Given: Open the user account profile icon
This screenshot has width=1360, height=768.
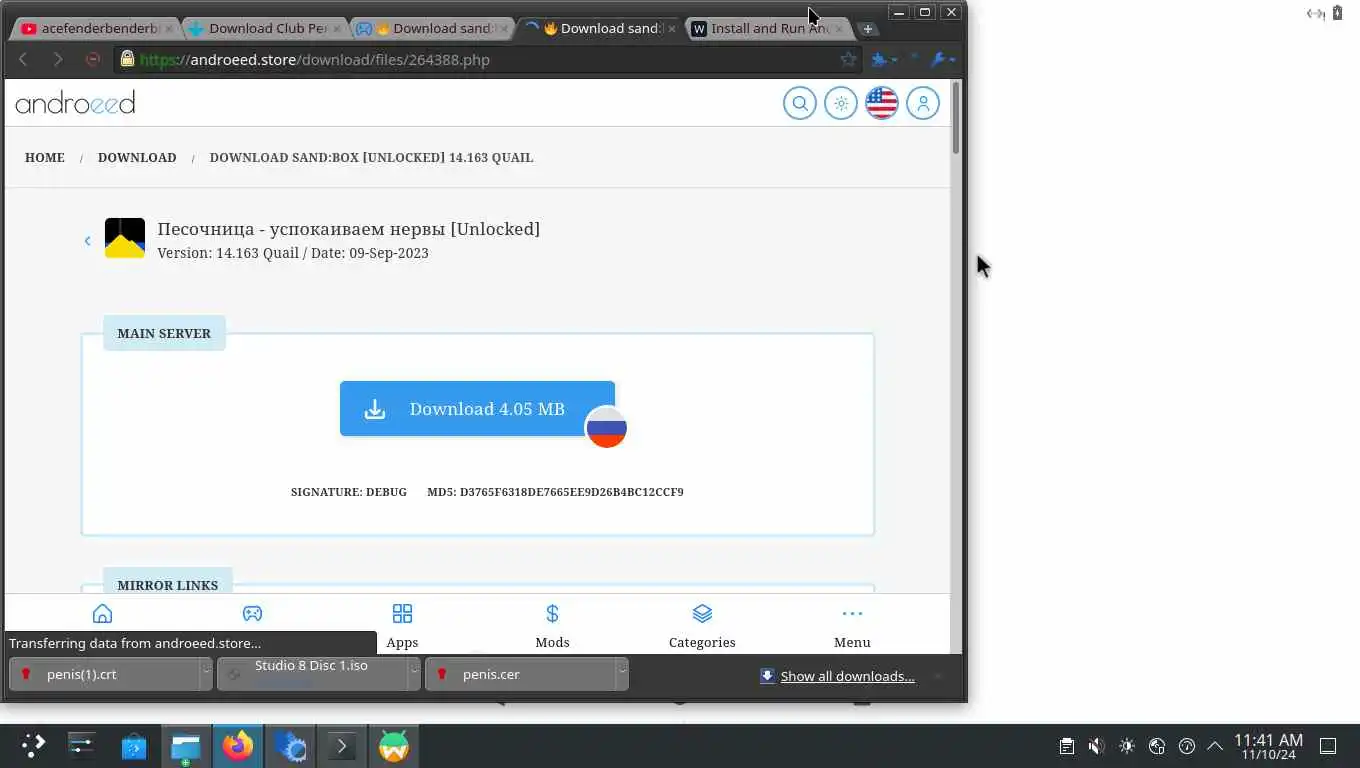Looking at the screenshot, I should 923,103.
